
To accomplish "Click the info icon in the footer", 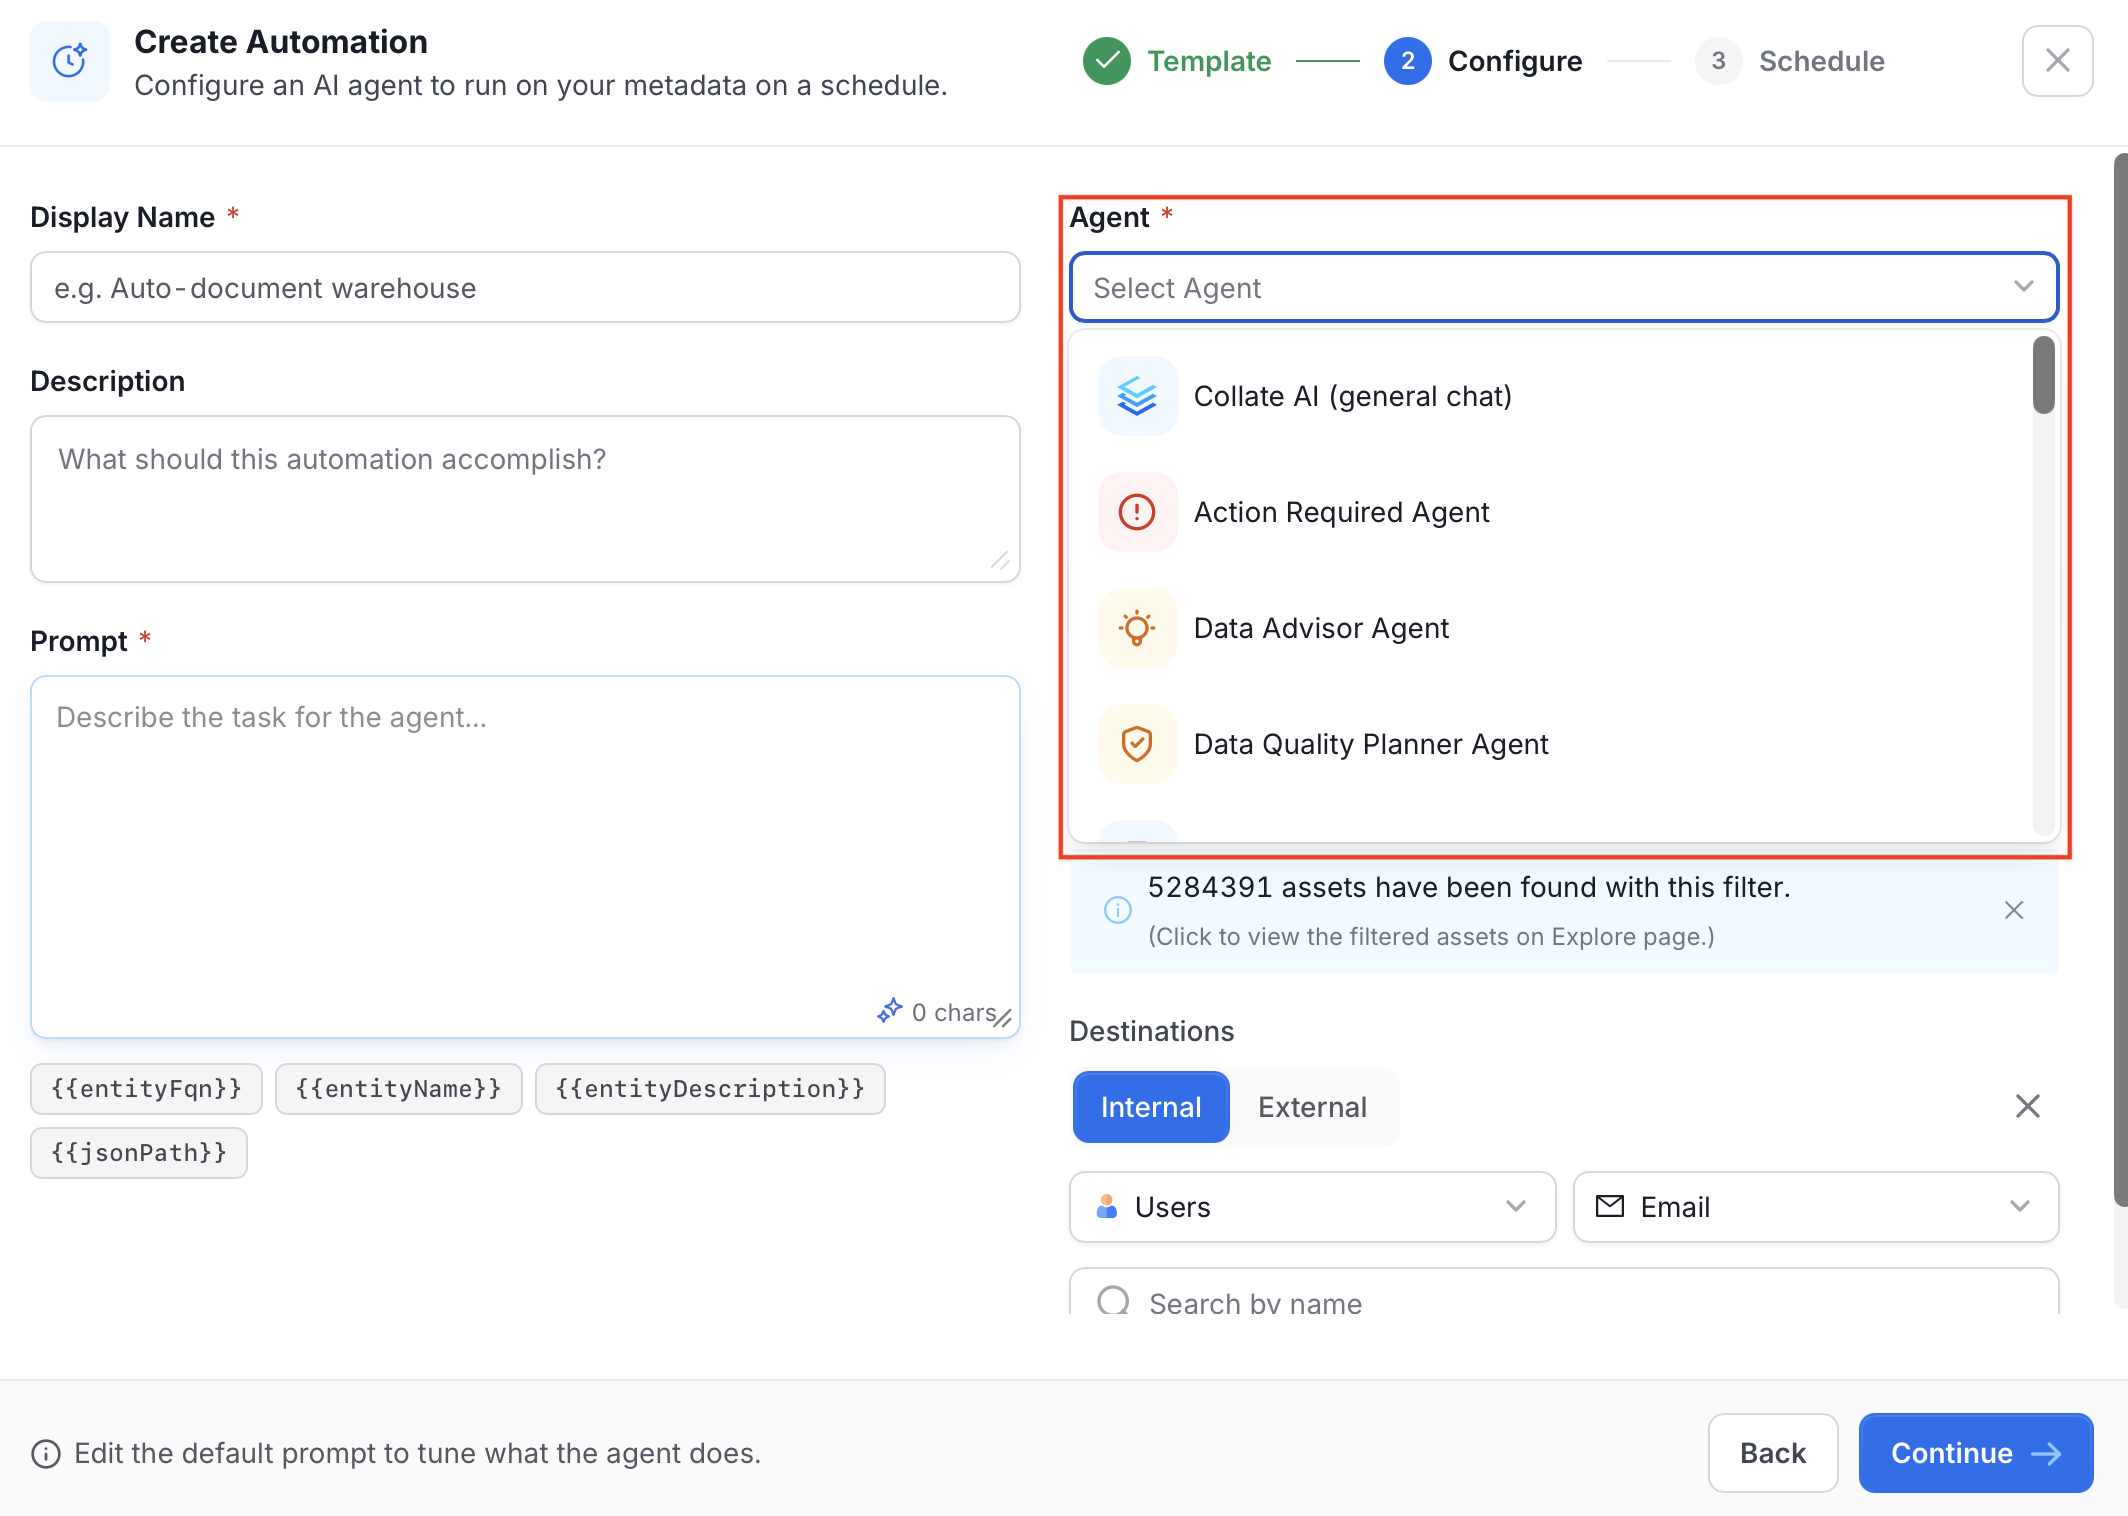I will [x=46, y=1453].
